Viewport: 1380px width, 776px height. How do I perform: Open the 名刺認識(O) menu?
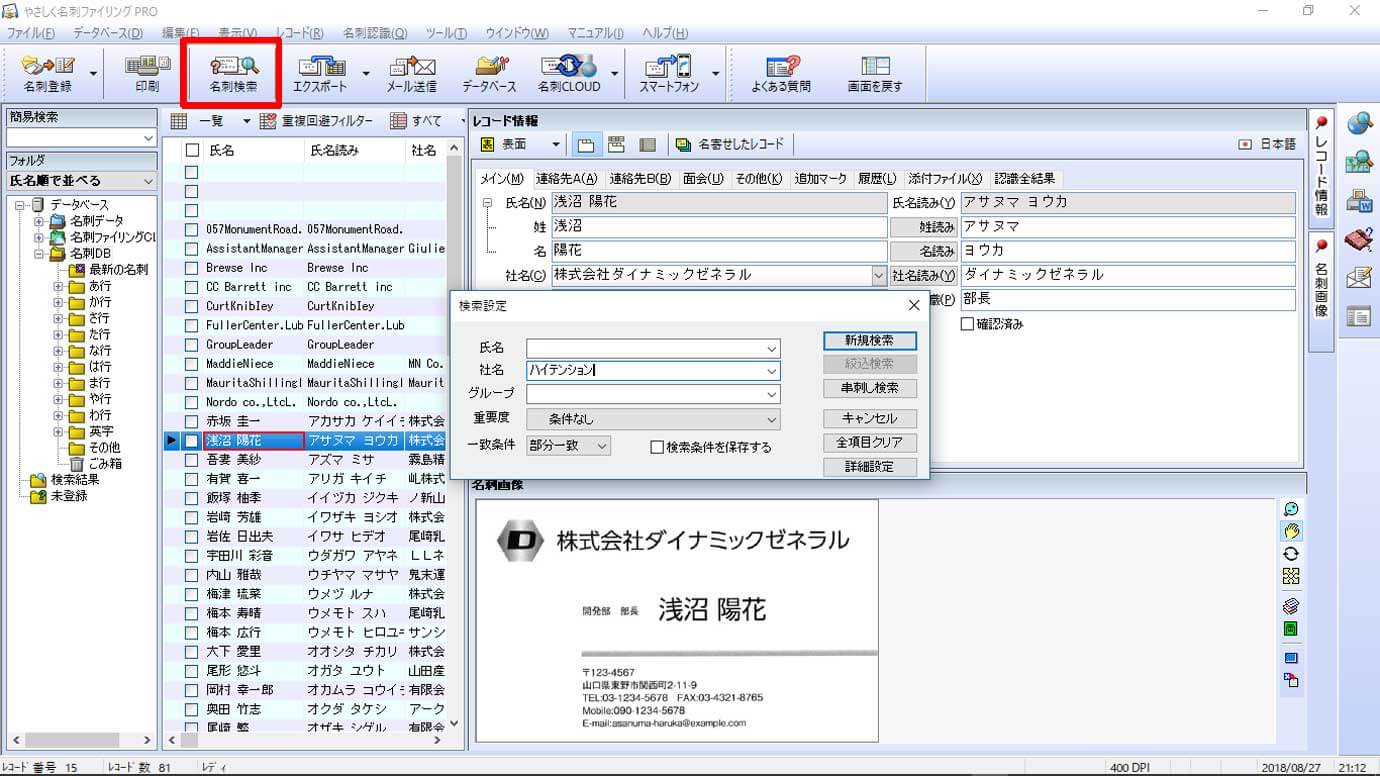pos(375,33)
